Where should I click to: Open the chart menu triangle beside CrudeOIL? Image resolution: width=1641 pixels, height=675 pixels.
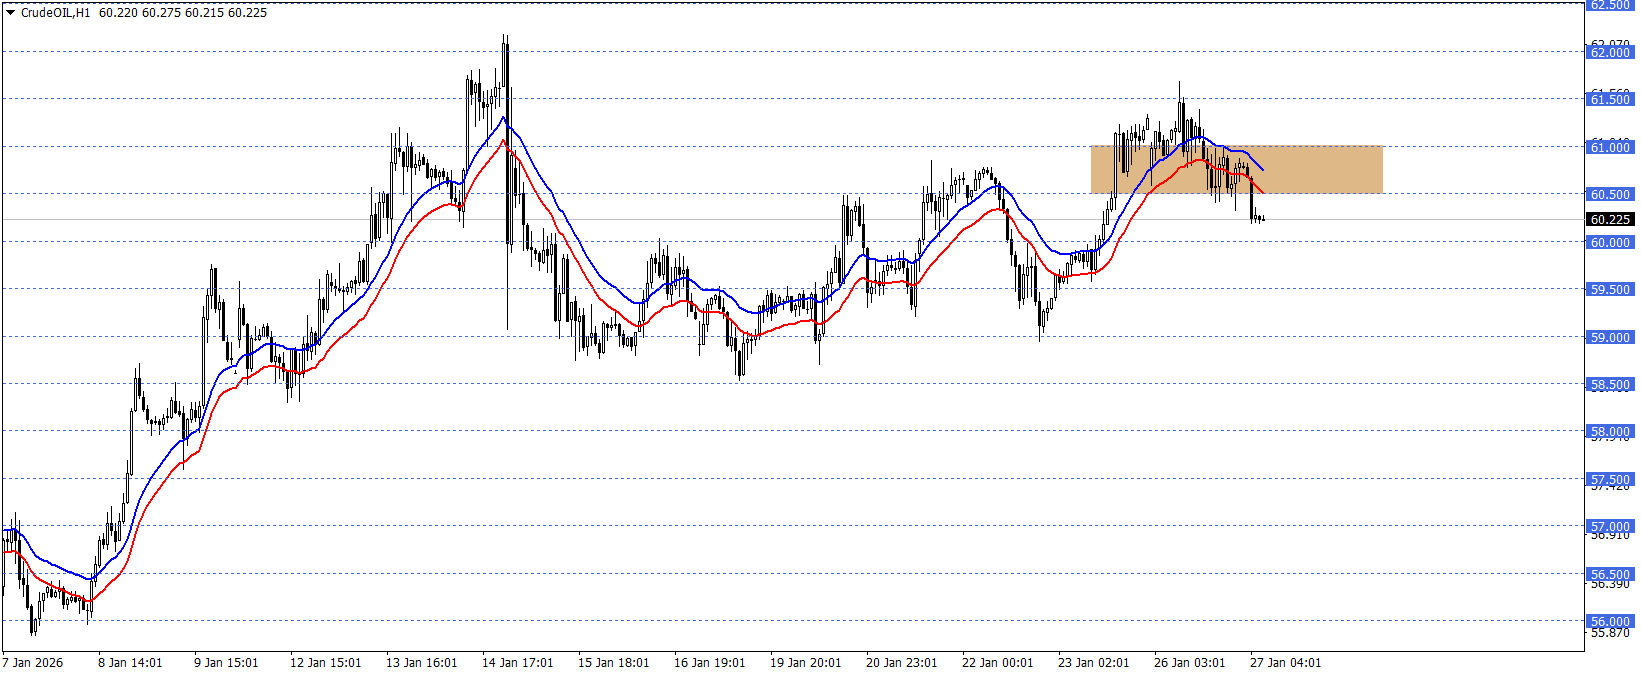[10, 13]
